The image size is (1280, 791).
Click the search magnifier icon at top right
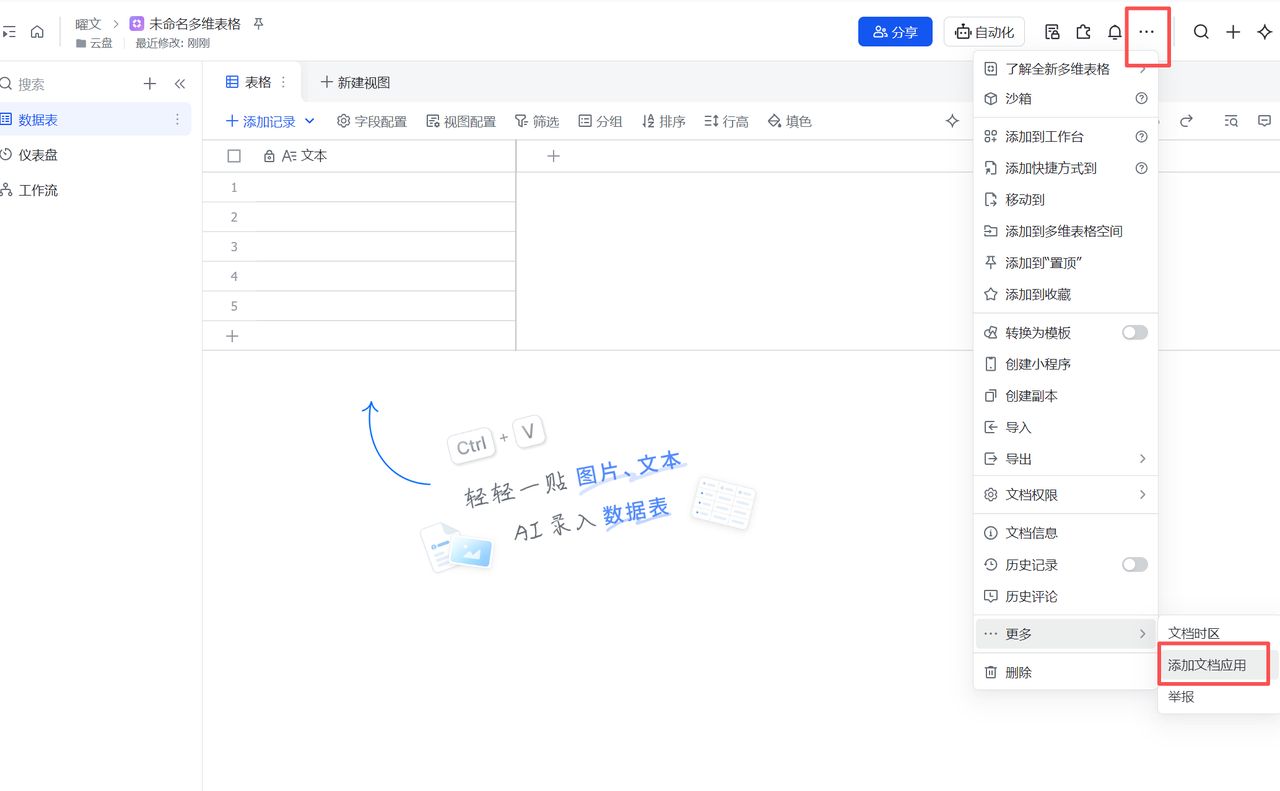point(1201,32)
